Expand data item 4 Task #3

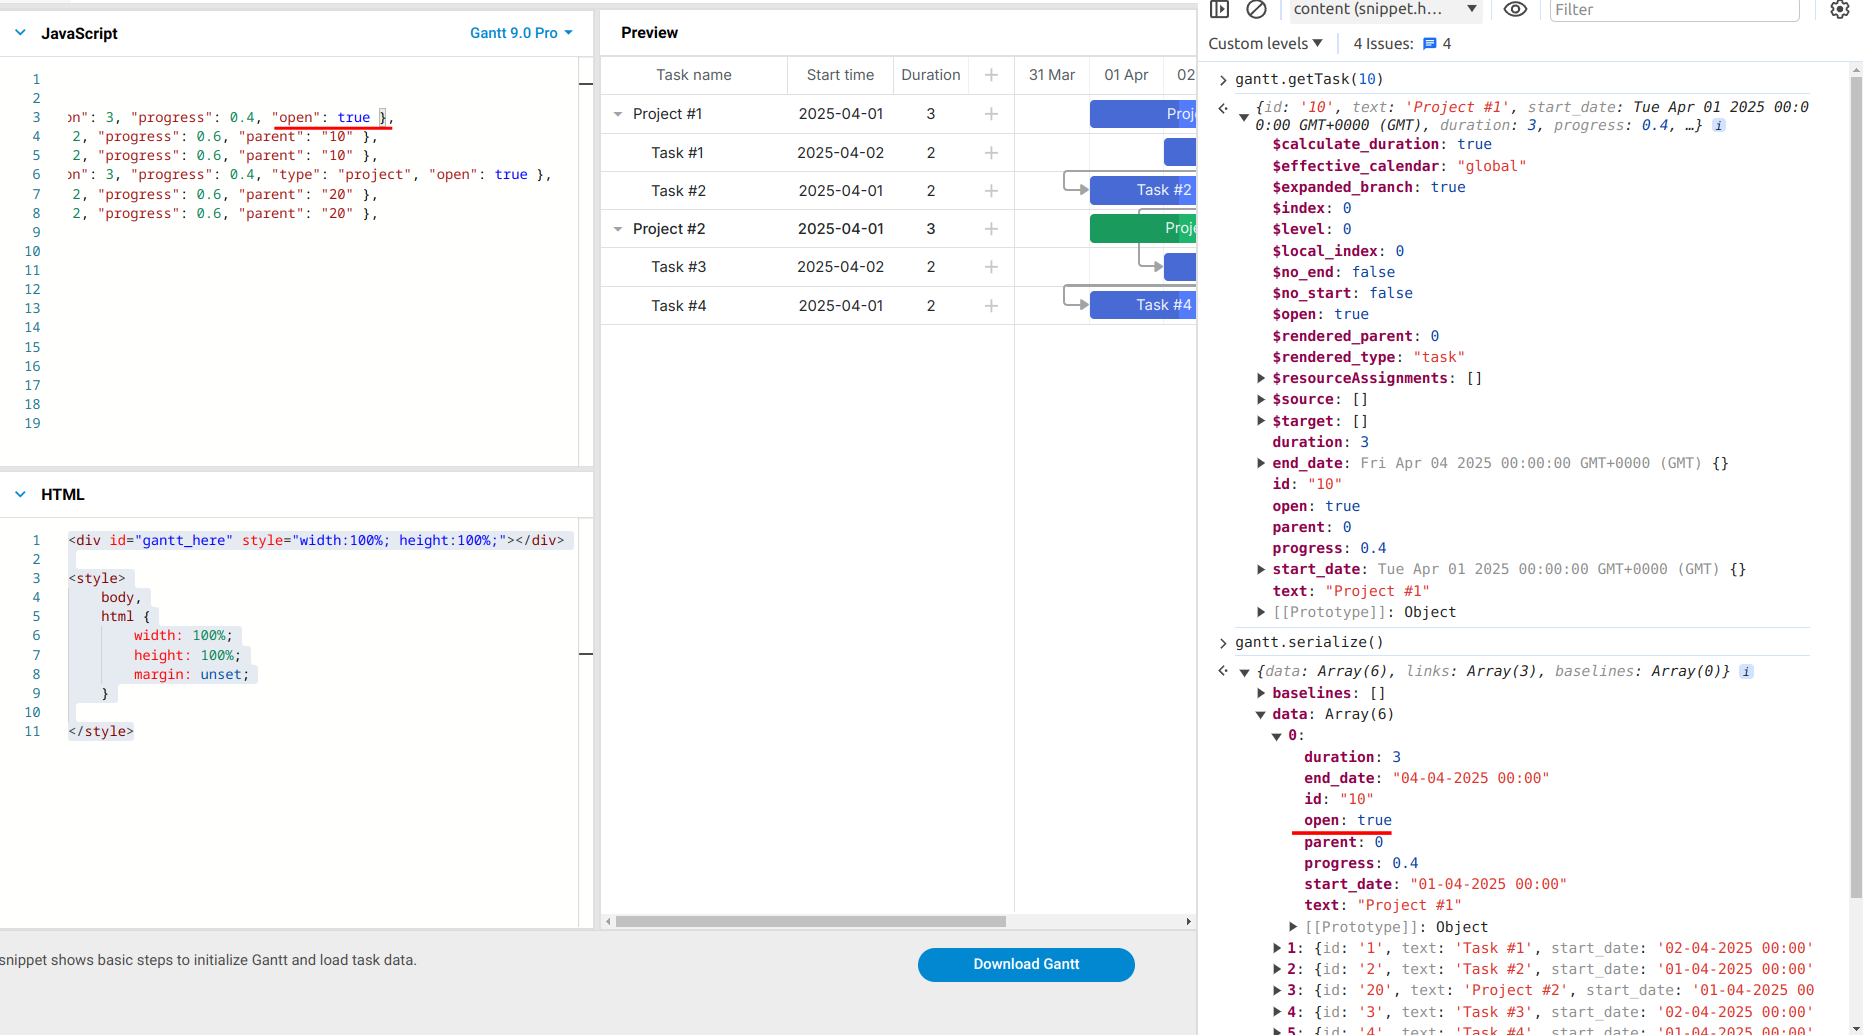click(1277, 1012)
